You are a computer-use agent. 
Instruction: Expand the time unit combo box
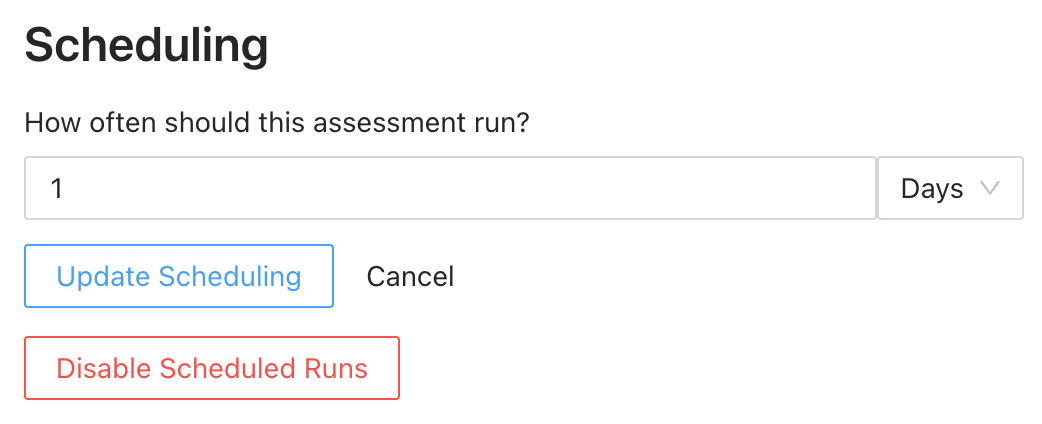click(x=950, y=188)
